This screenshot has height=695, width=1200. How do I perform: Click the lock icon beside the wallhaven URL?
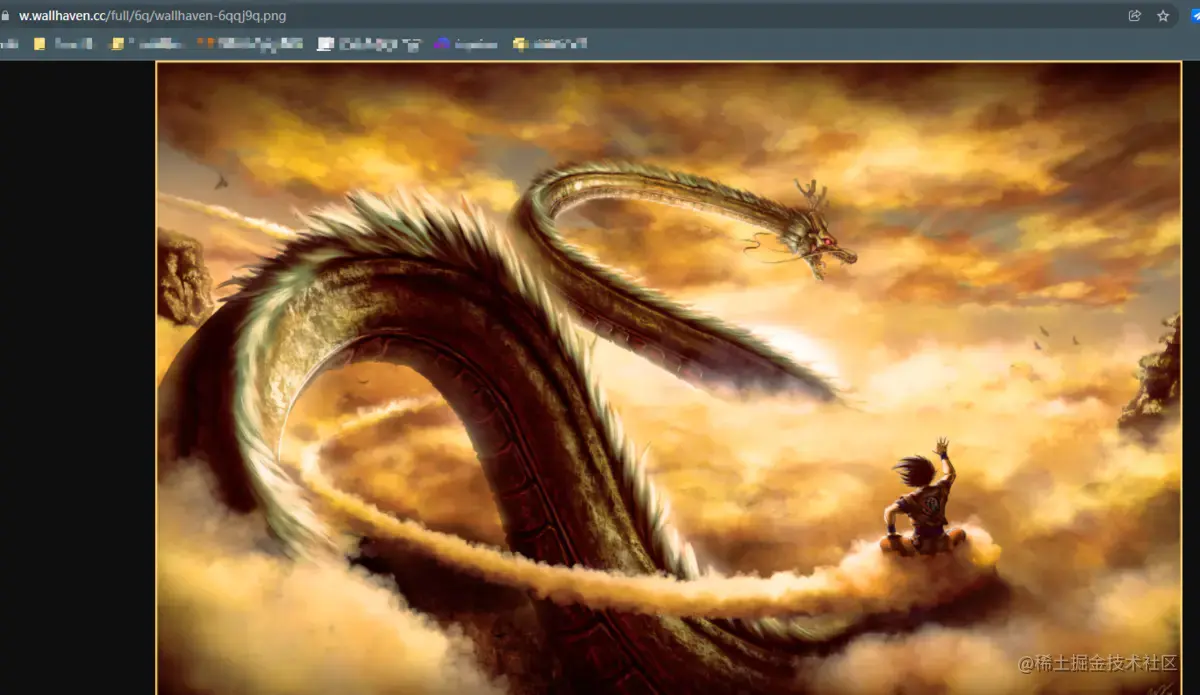[4, 16]
